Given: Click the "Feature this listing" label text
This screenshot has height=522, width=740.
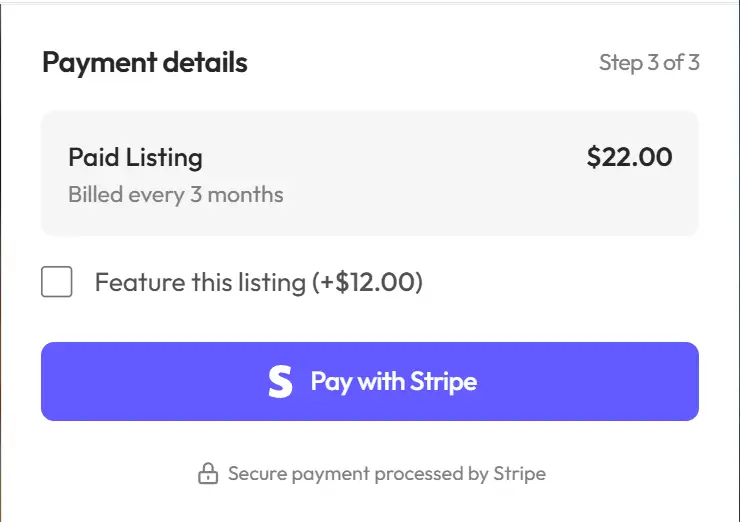Looking at the screenshot, I should click(200, 283).
